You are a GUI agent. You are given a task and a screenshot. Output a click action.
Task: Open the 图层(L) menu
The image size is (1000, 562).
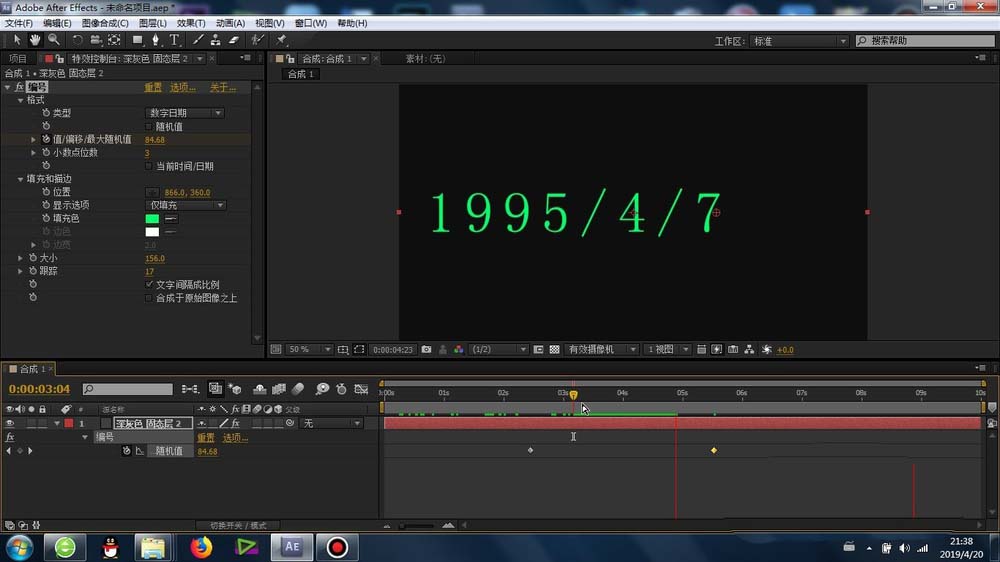point(152,23)
